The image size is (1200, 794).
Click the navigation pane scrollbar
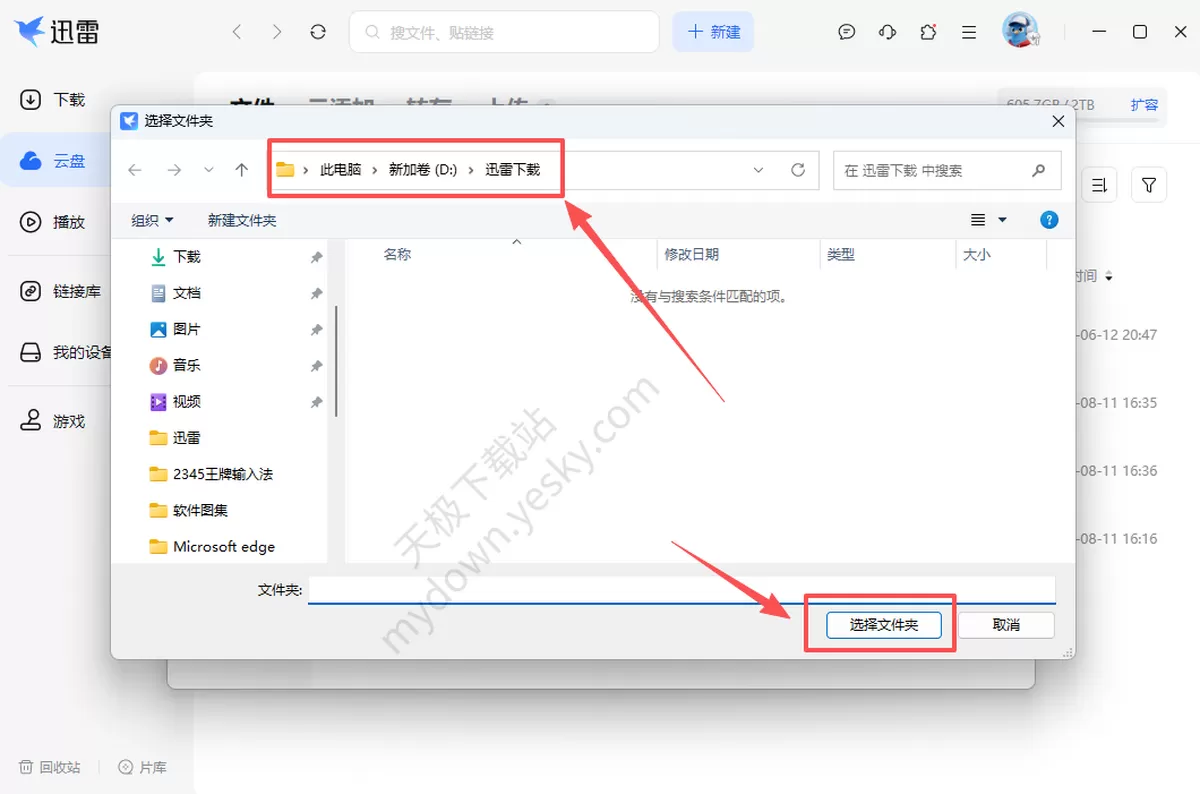[336, 361]
